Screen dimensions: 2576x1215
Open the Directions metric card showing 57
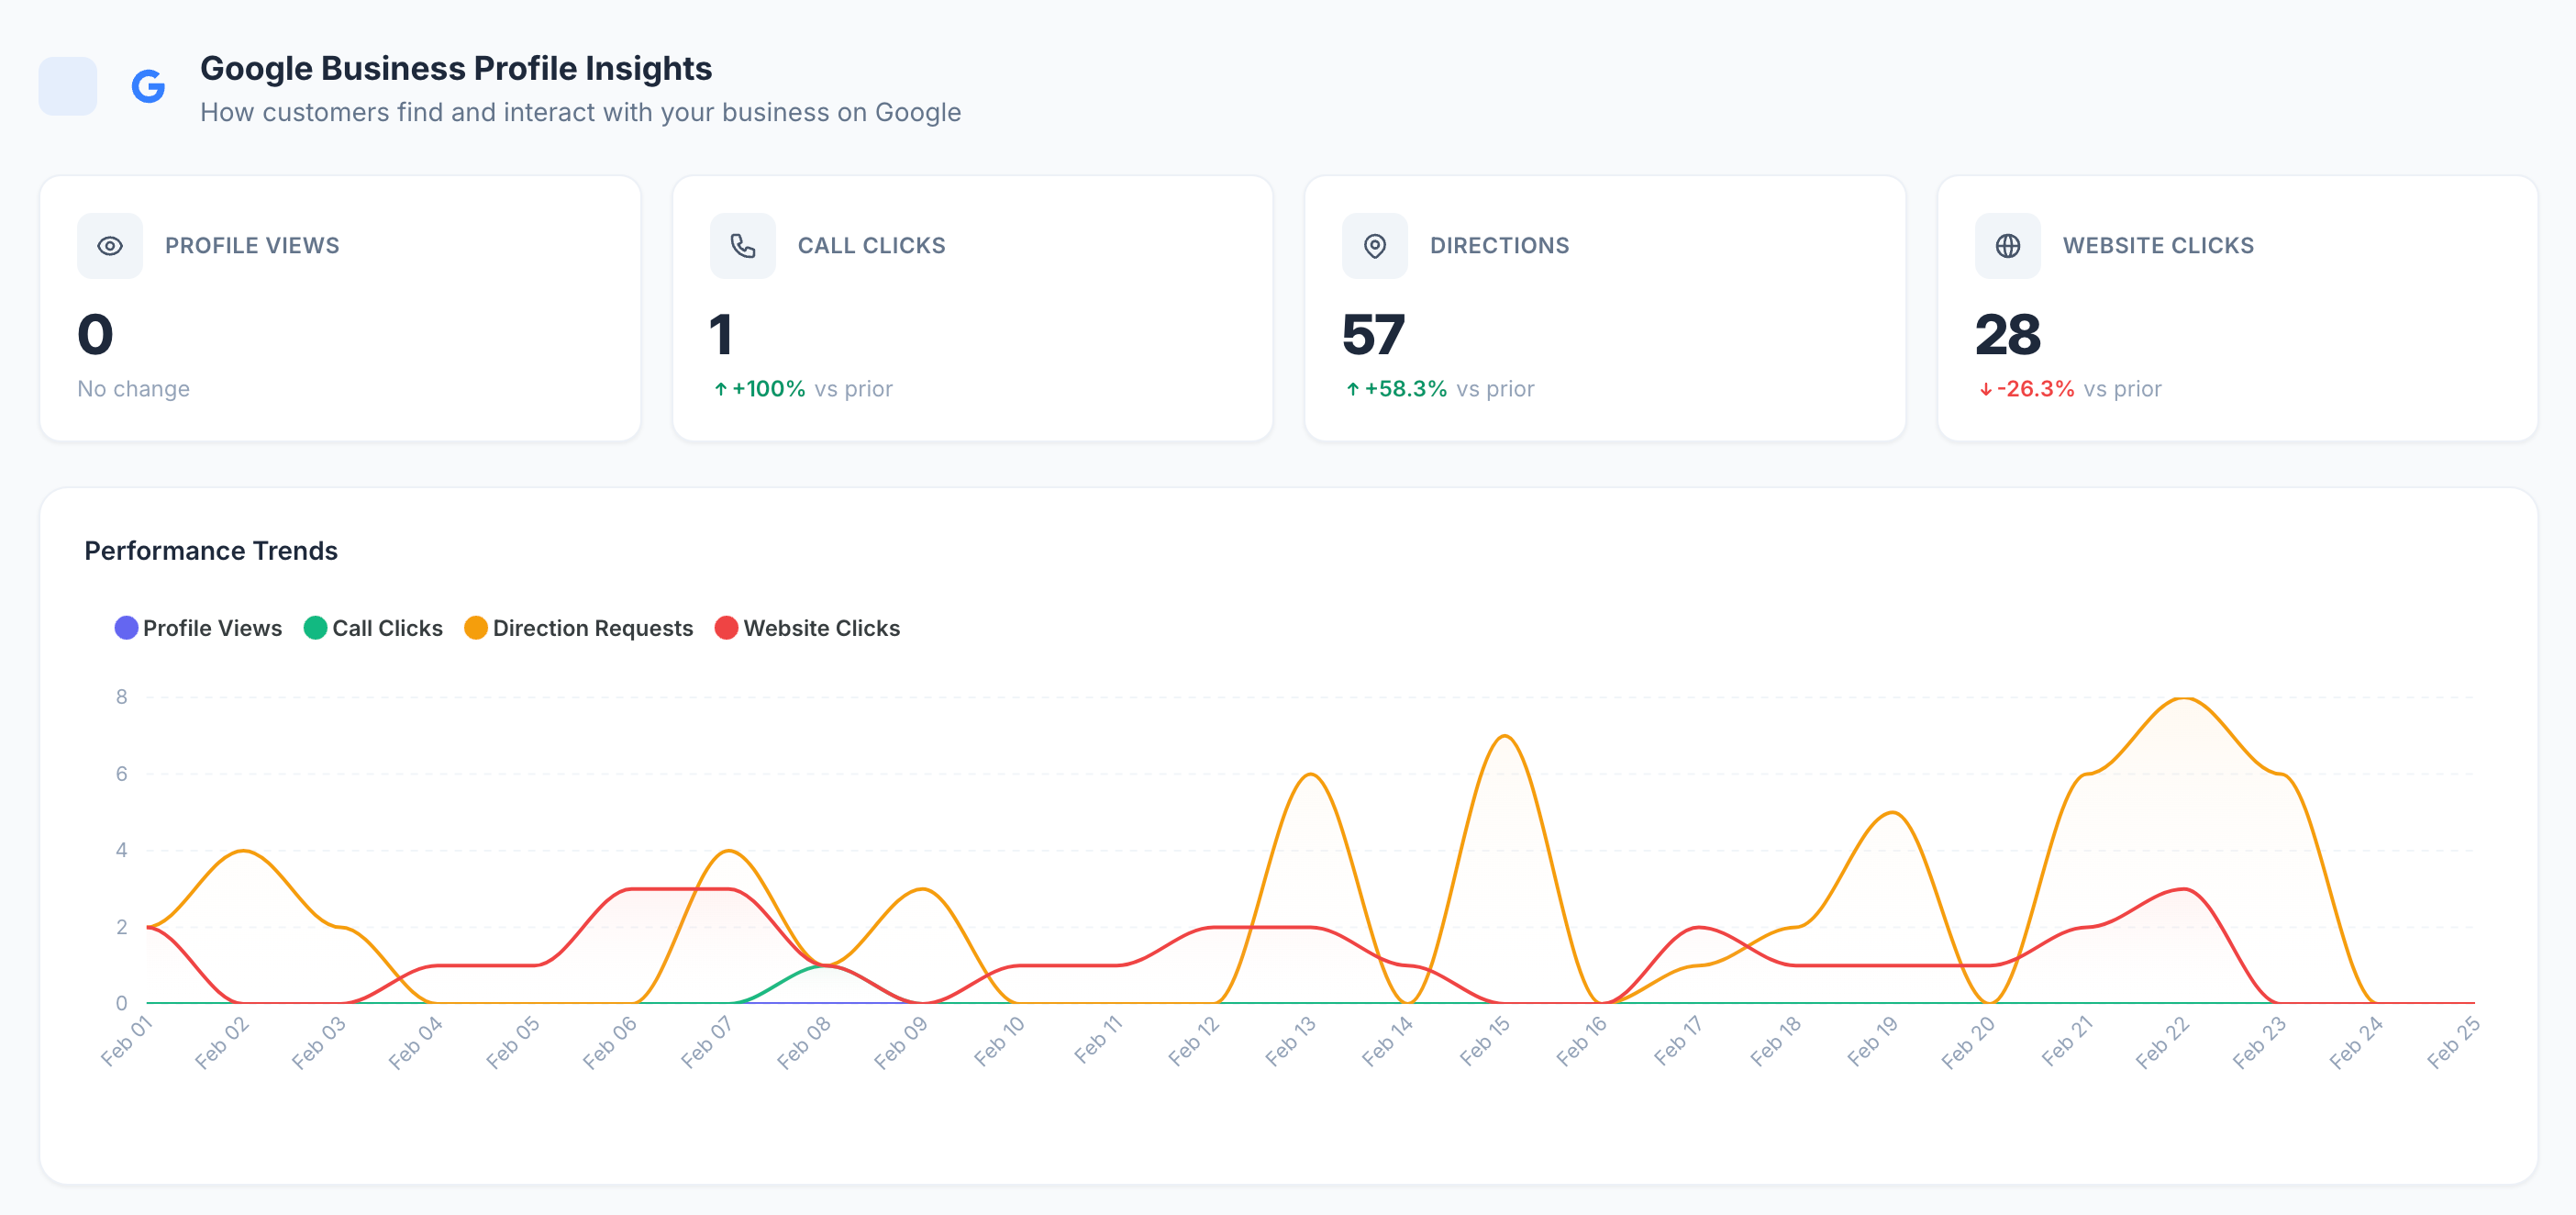tap(1604, 308)
